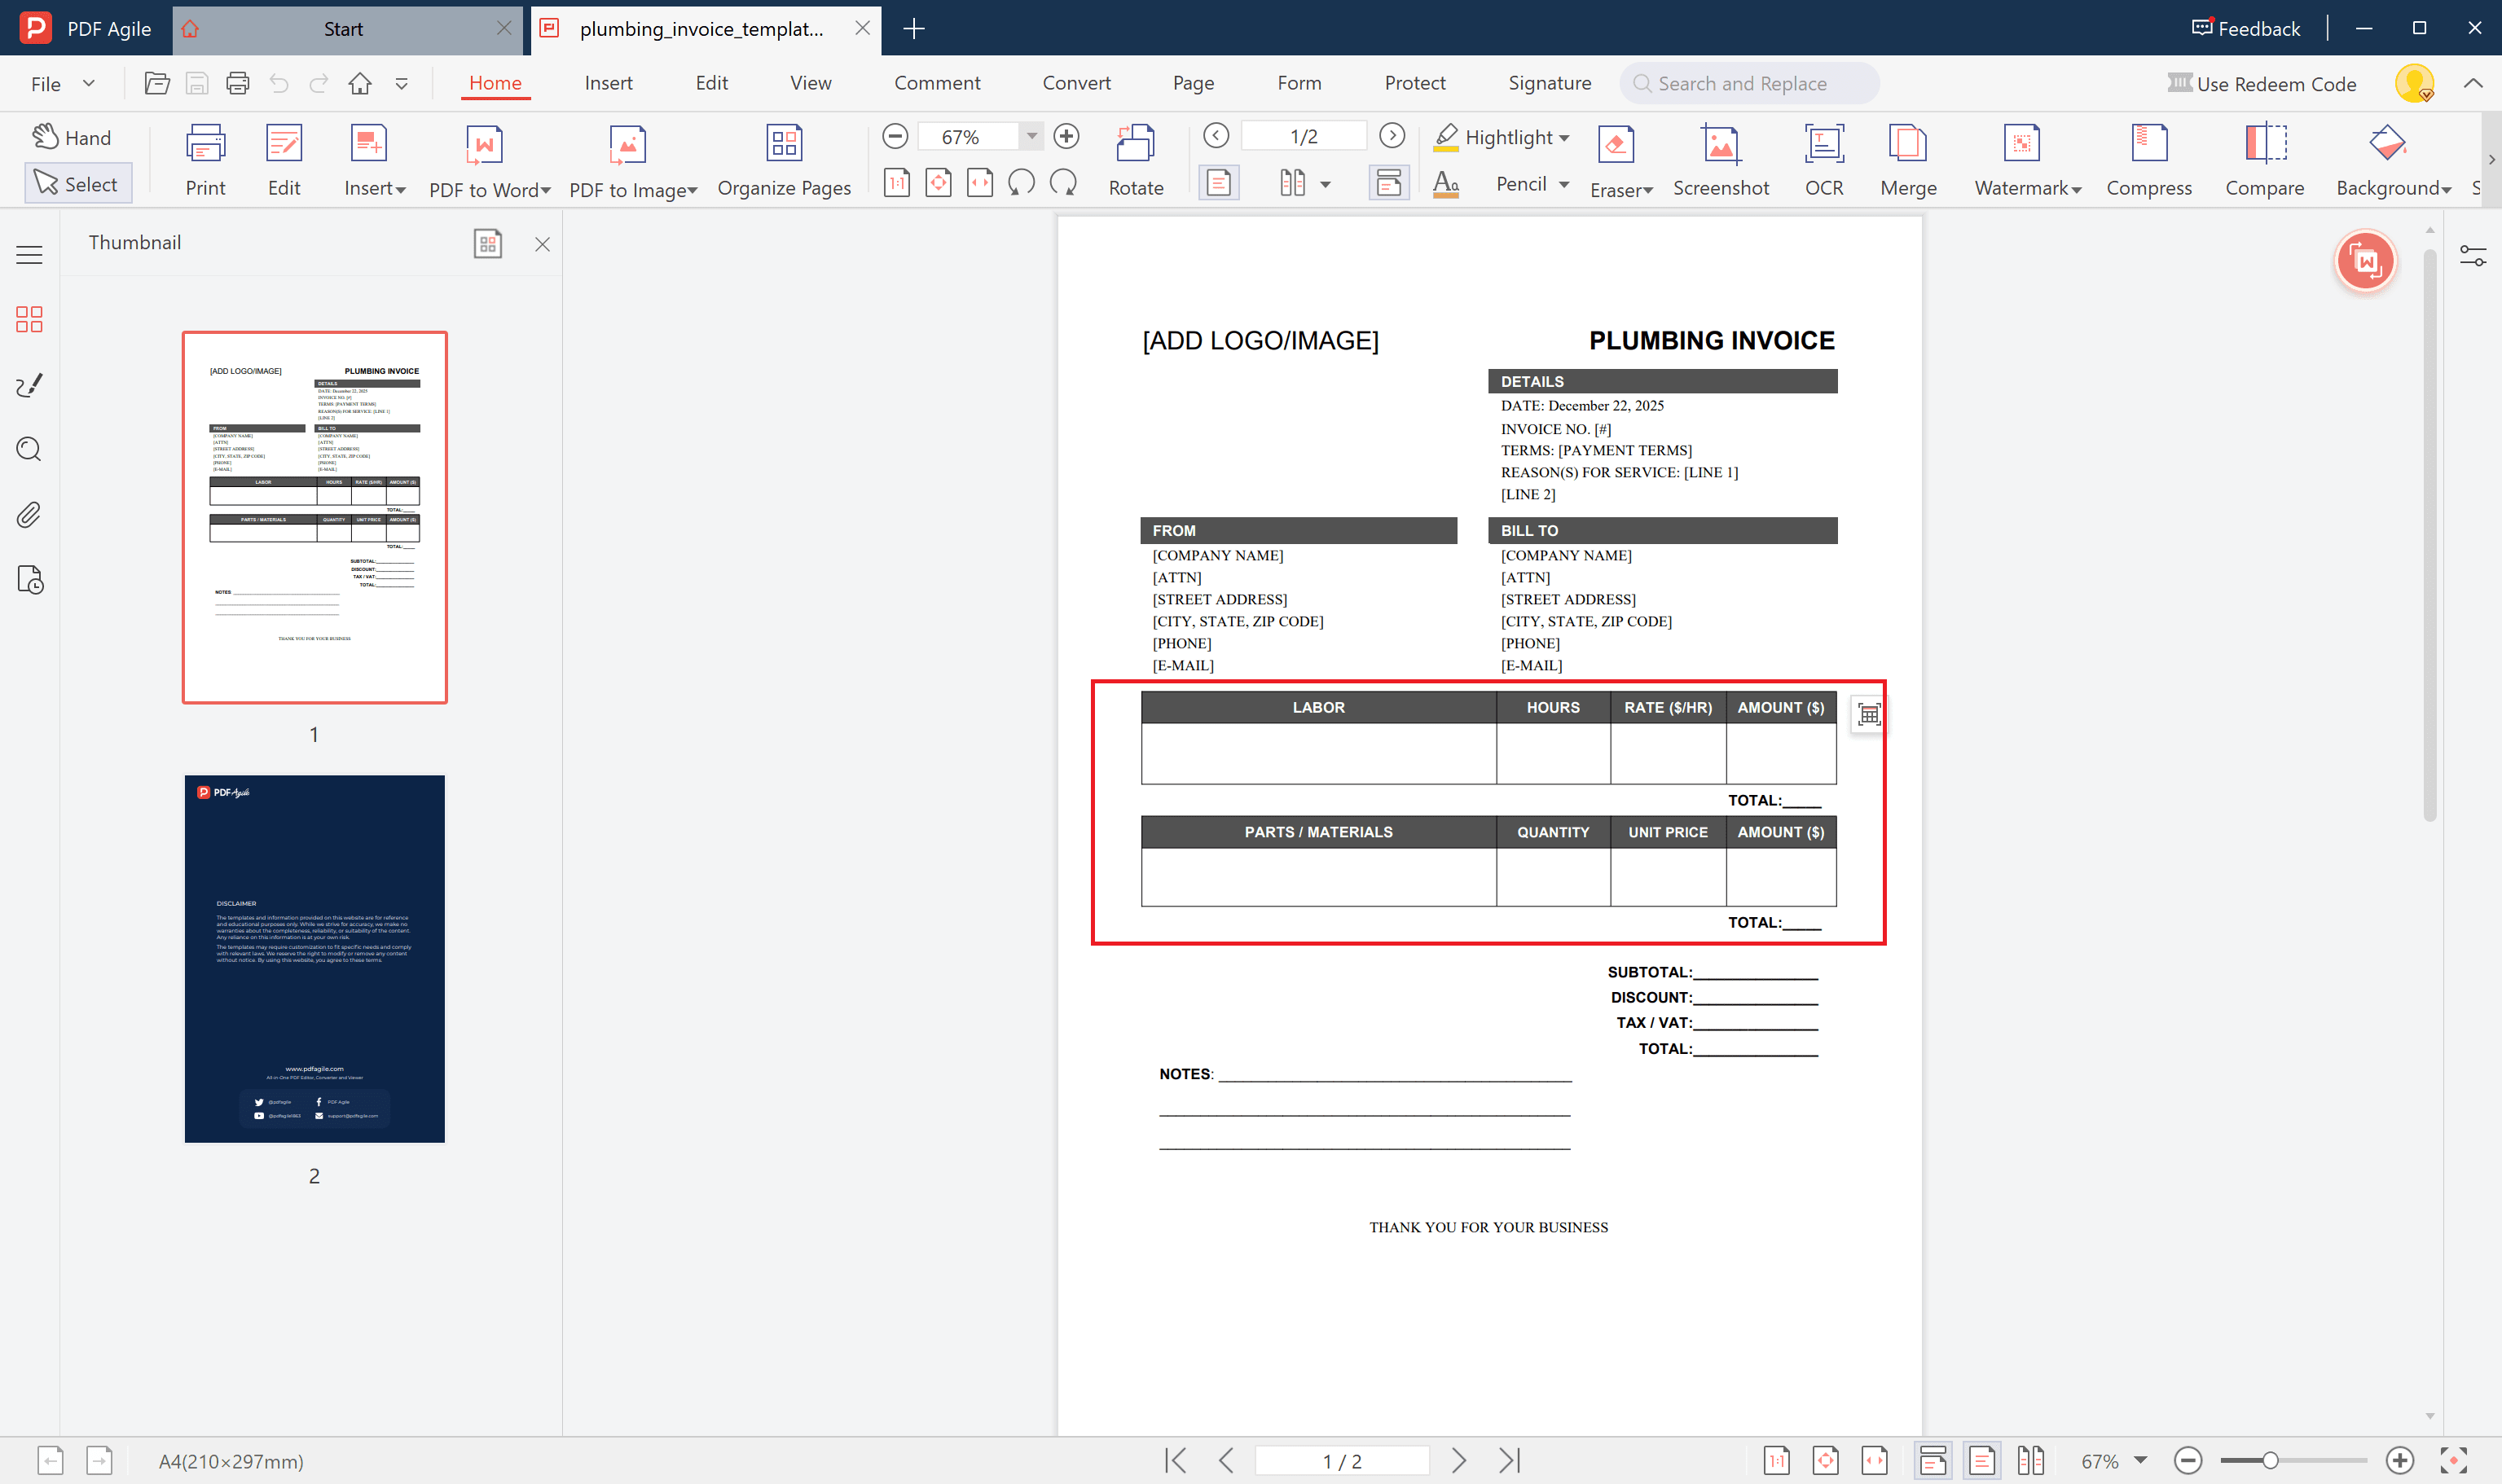Switch to the Convert ribbon tab

coord(1076,83)
